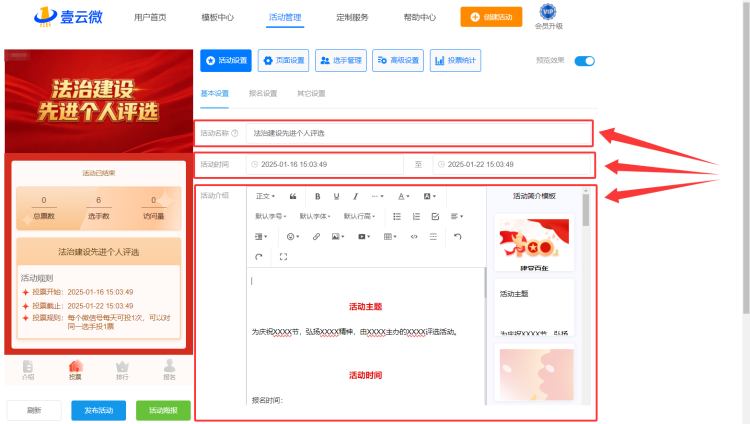Click the 刷新 button

click(x=34, y=410)
